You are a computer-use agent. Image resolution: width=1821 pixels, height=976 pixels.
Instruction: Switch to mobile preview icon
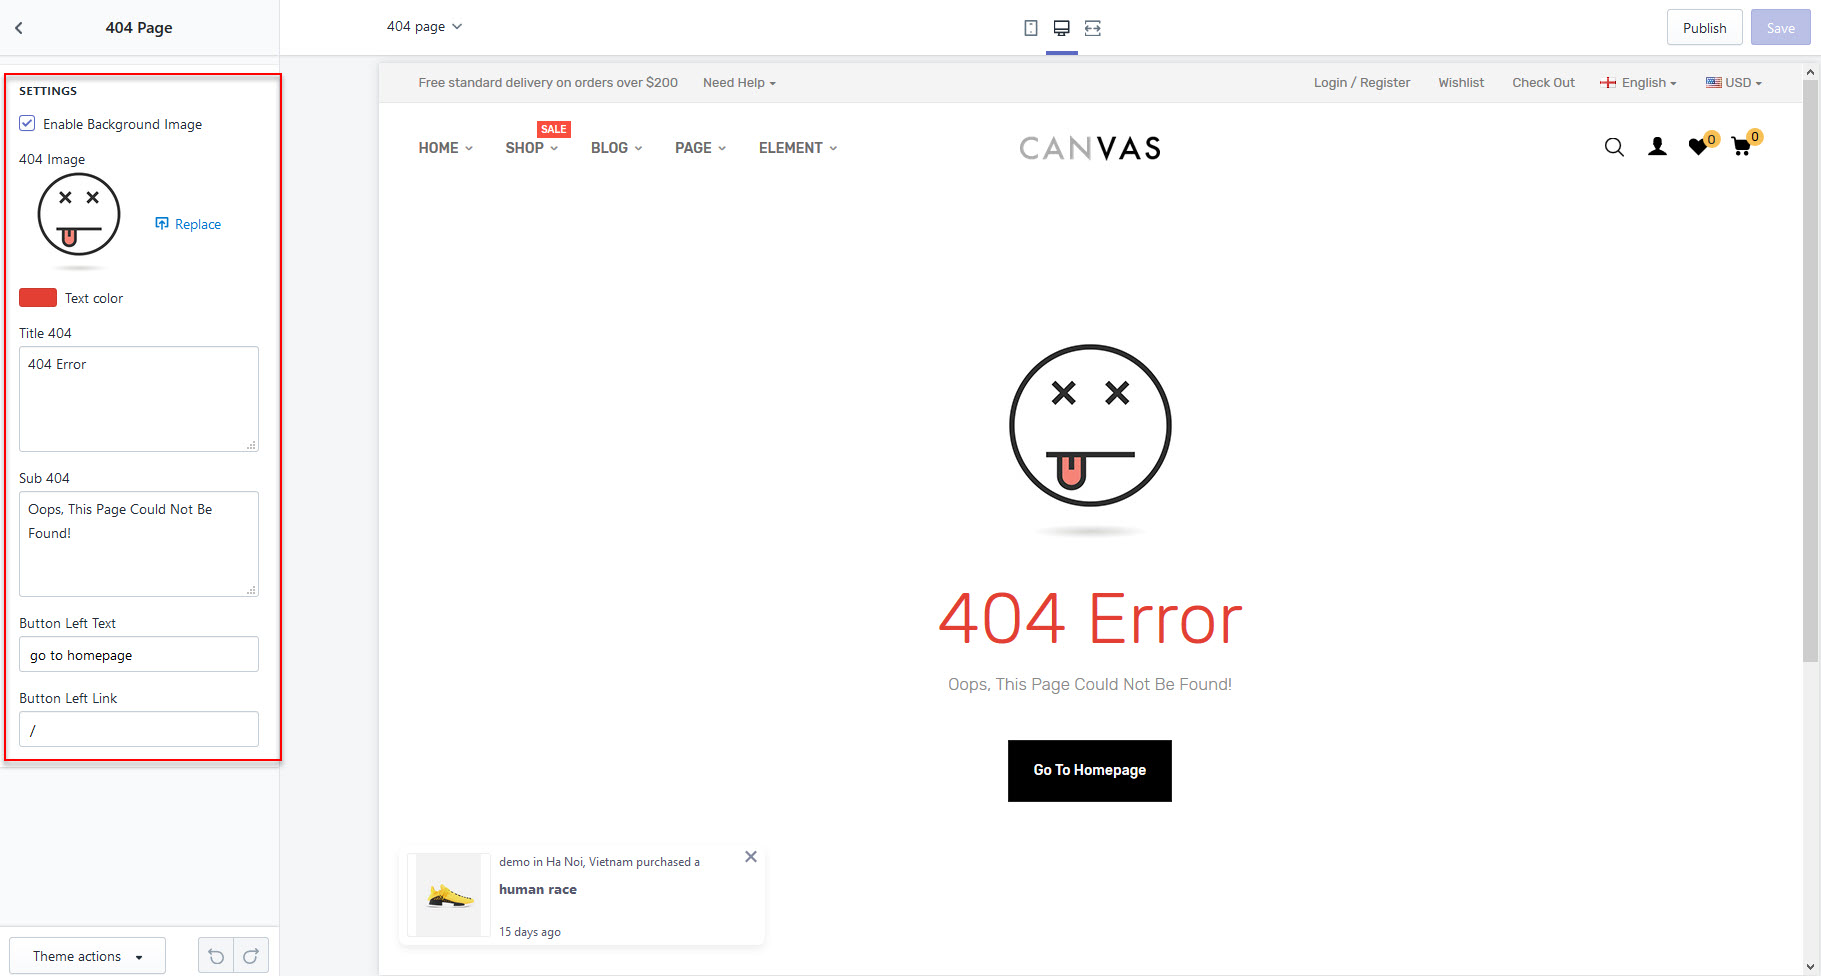click(1031, 28)
